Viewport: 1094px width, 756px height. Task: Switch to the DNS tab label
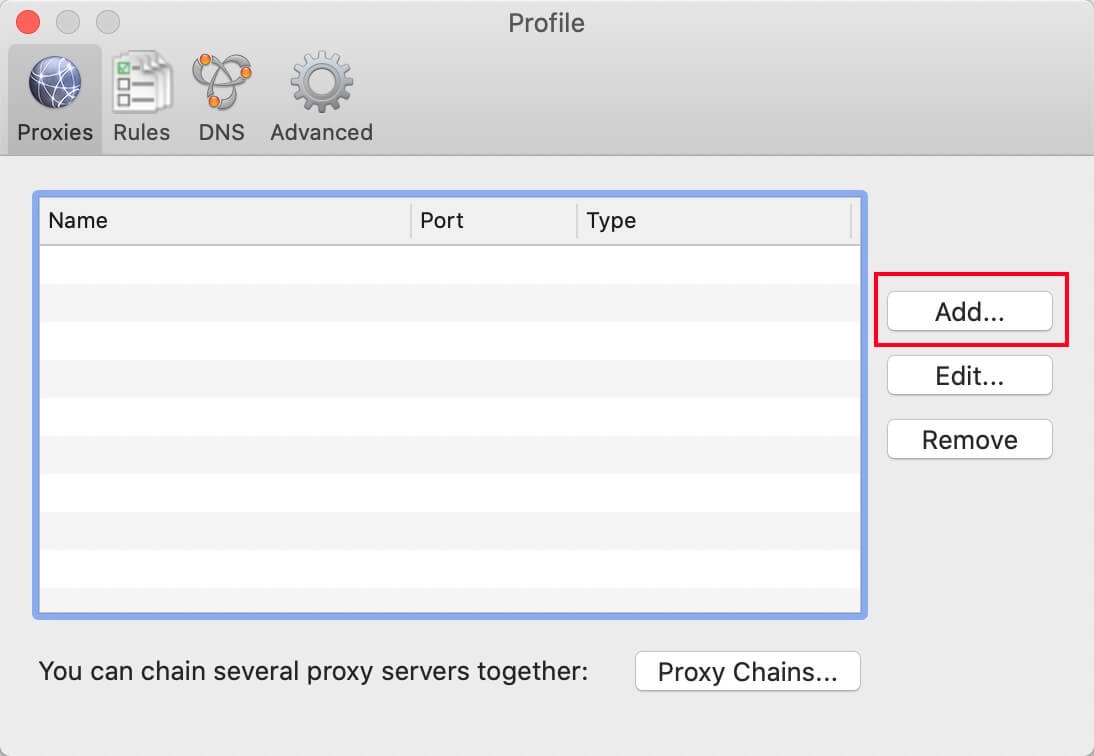[222, 133]
